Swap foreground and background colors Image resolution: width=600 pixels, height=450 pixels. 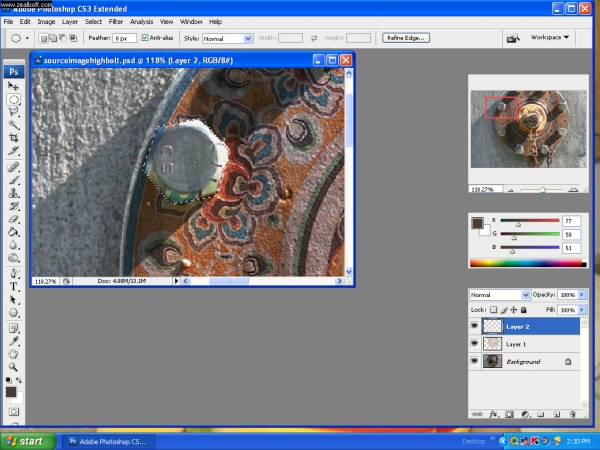(x=18, y=380)
